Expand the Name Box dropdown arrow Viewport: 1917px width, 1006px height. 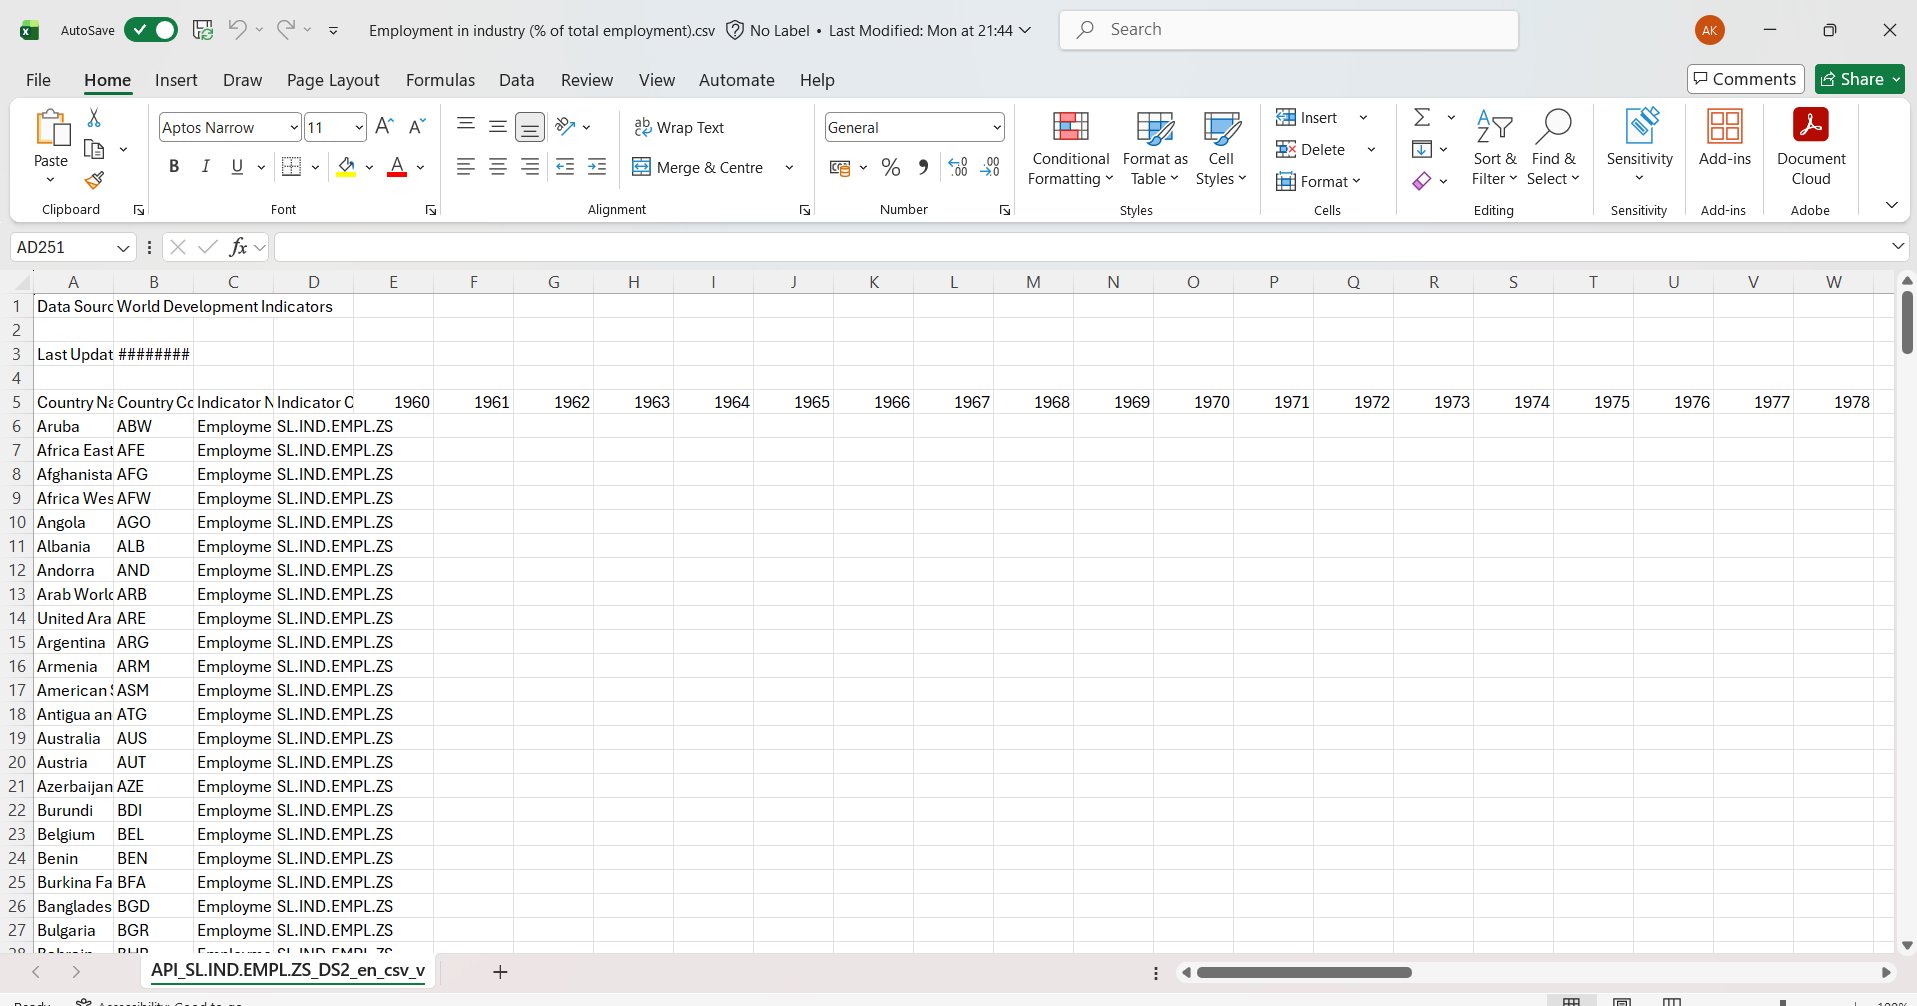pos(123,247)
